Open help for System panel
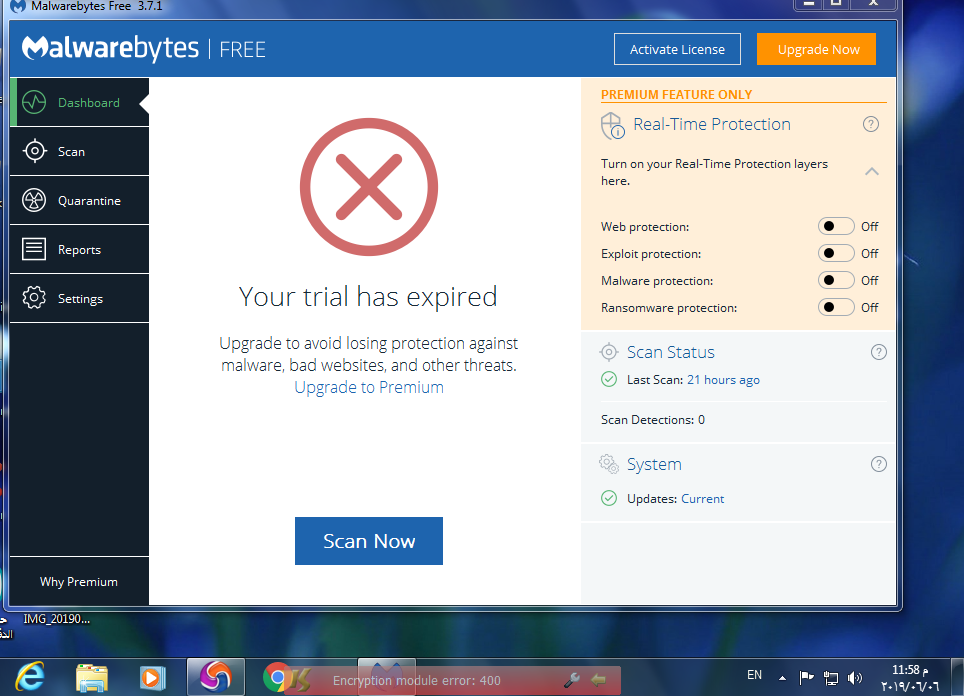The image size is (964, 696). click(879, 464)
